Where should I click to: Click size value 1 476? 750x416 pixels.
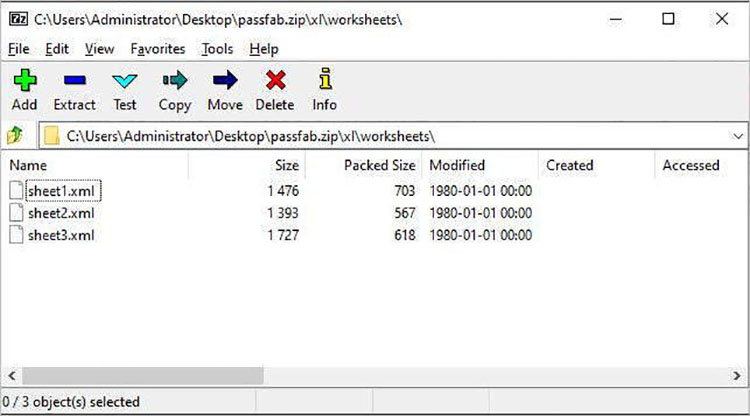coord(283,191)
